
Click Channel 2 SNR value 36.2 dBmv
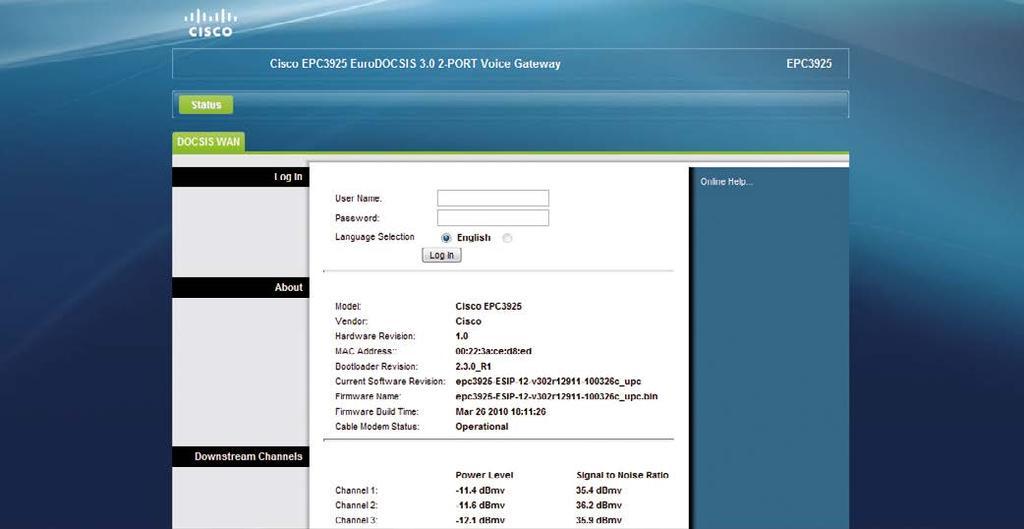[599, 505]
